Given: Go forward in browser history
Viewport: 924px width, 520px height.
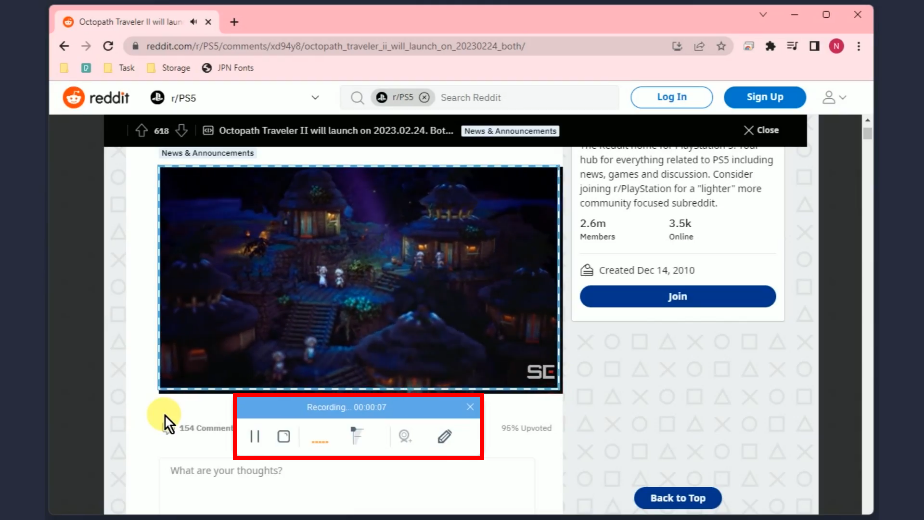Looking at the screenshot, I should pos(86,46).
